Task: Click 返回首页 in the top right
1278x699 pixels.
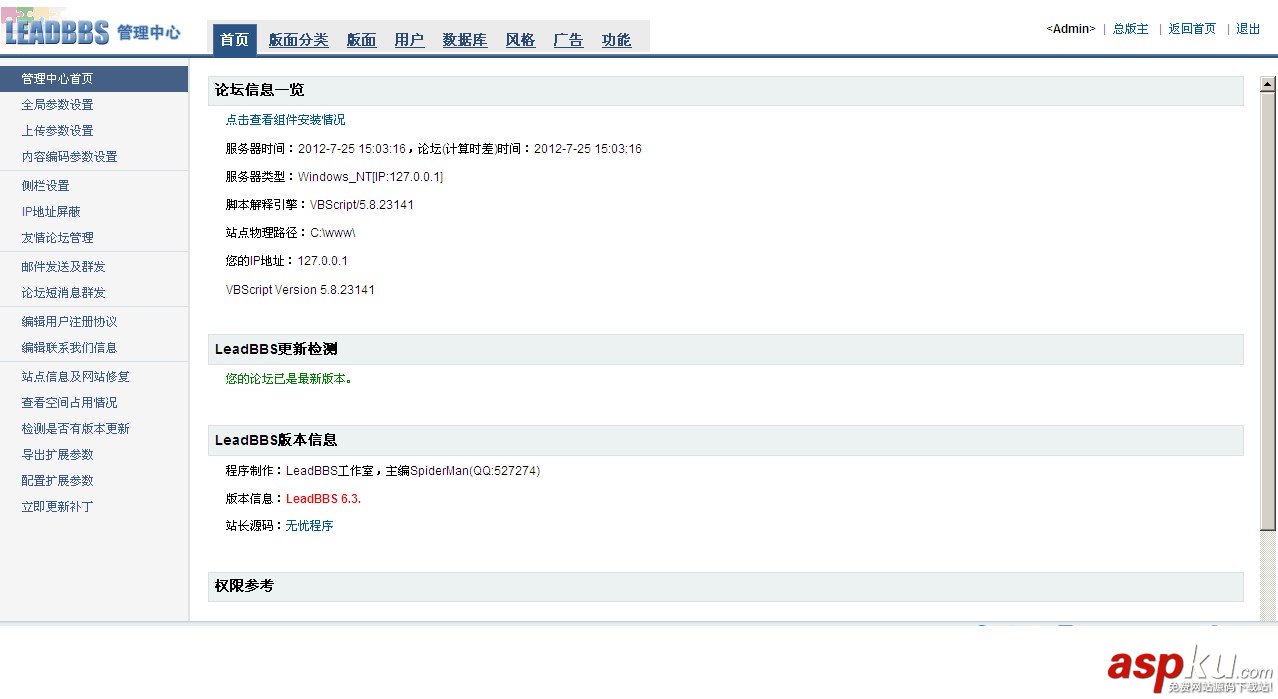Action: coord(1192,29)
